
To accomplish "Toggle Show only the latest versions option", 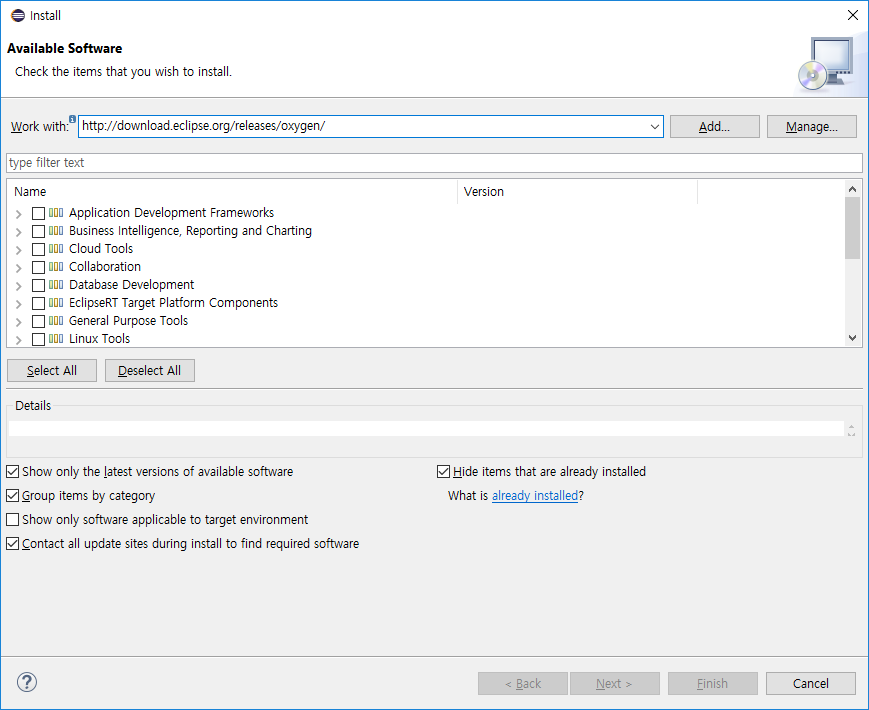I will 12,472.
